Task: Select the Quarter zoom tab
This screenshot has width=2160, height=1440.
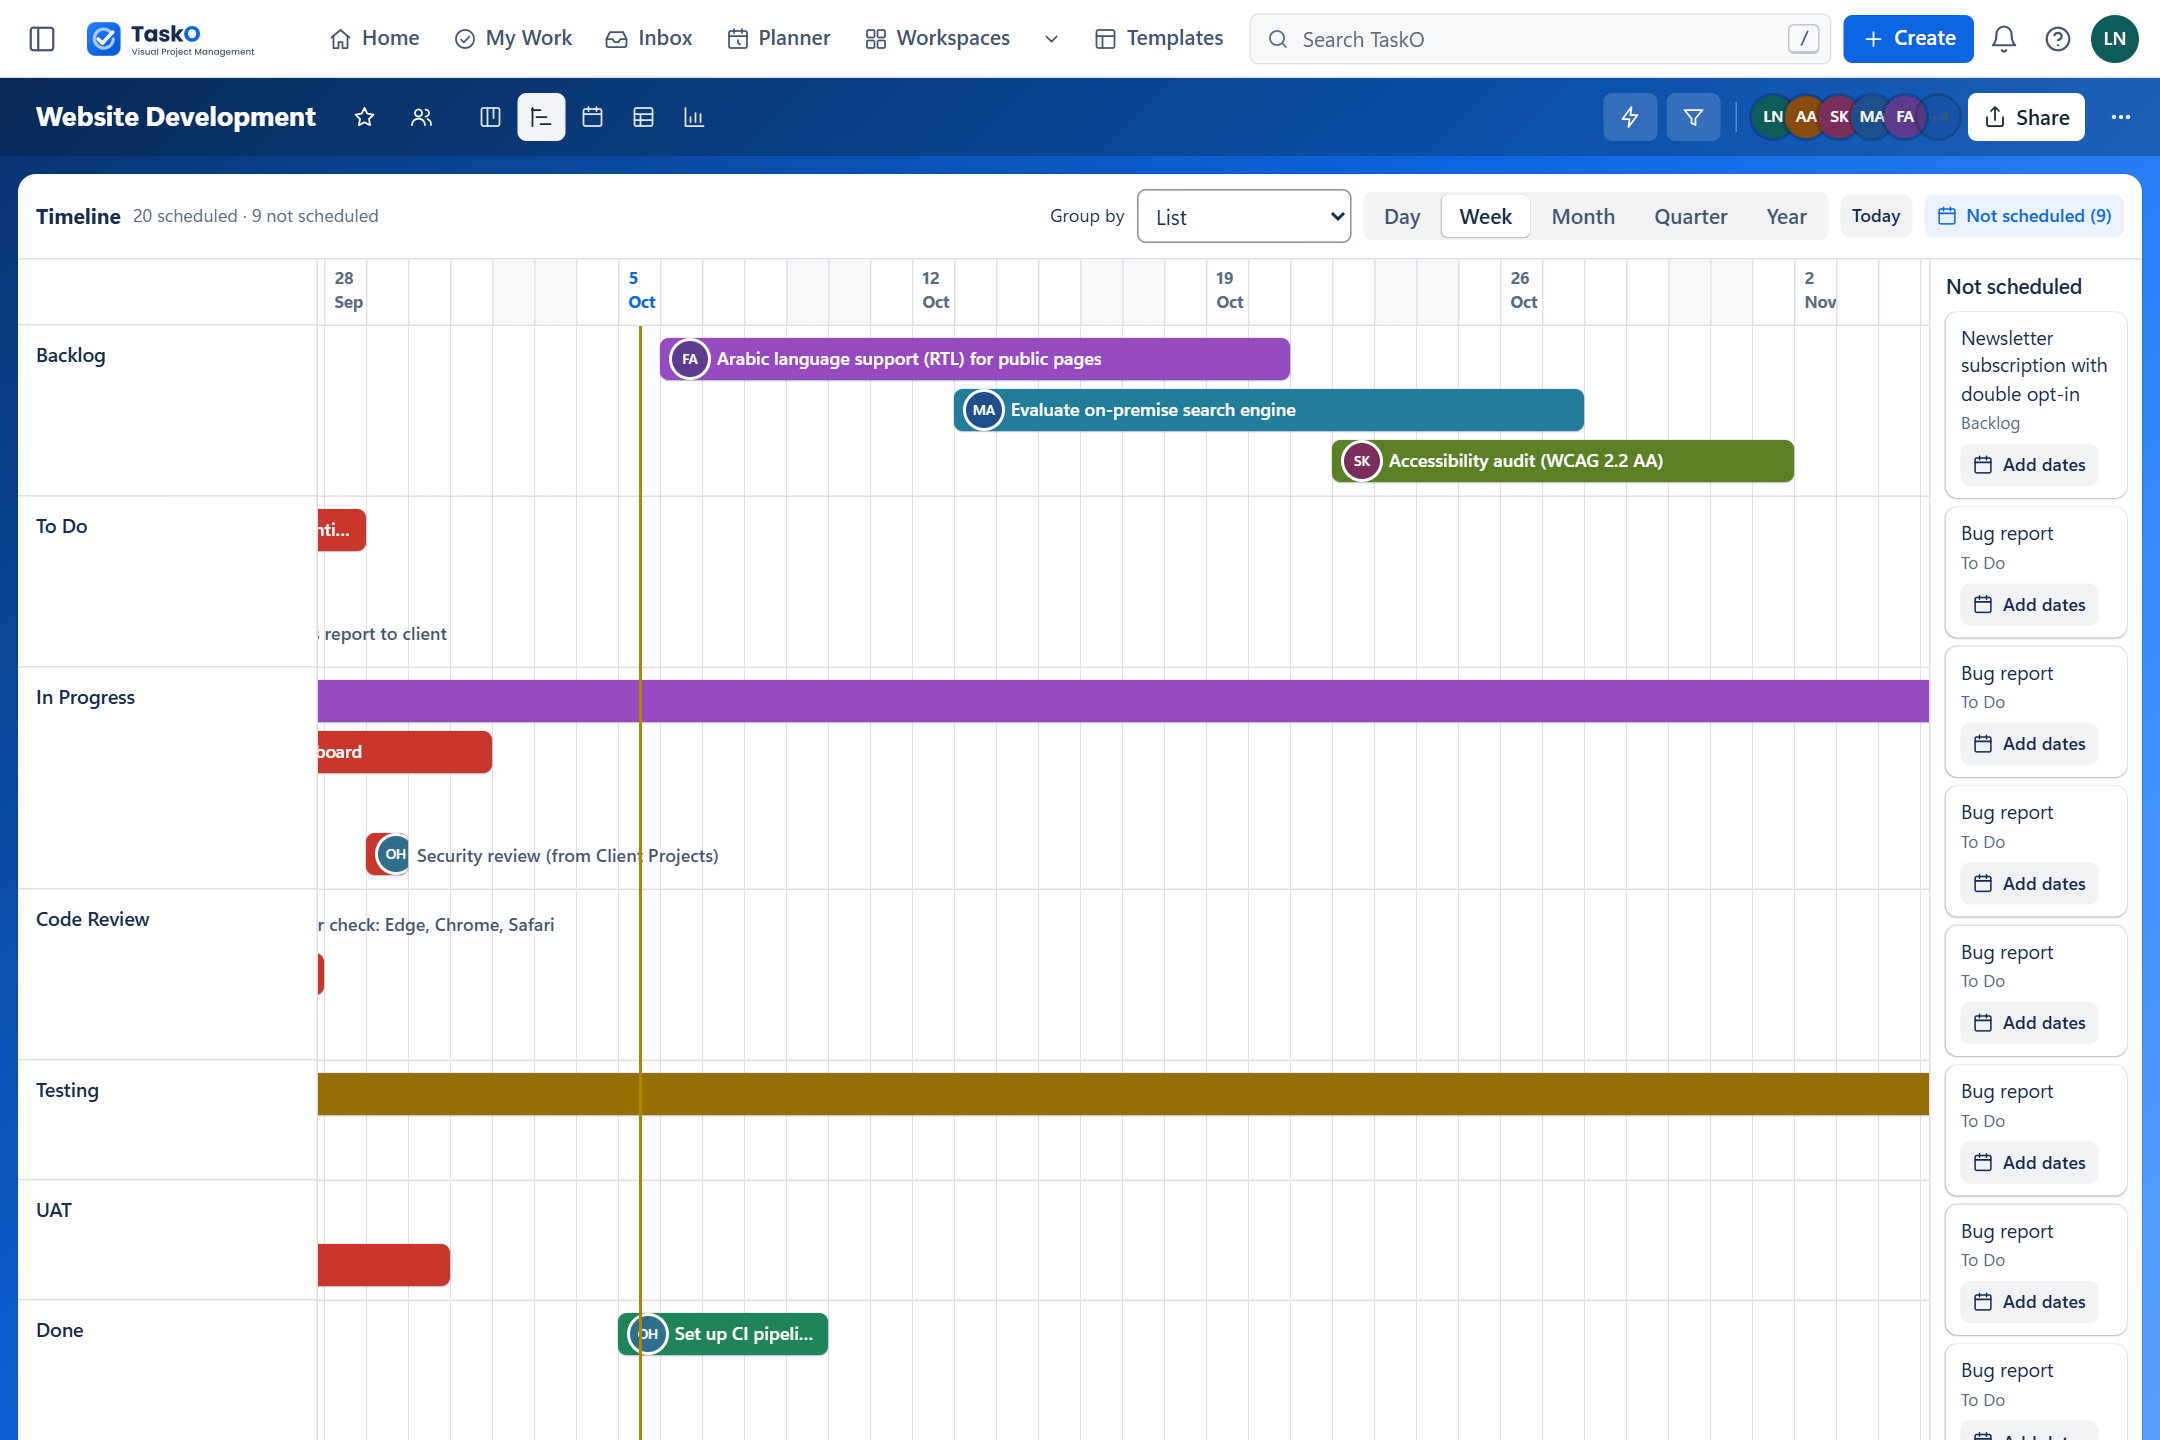Action: click(1690, 216)
